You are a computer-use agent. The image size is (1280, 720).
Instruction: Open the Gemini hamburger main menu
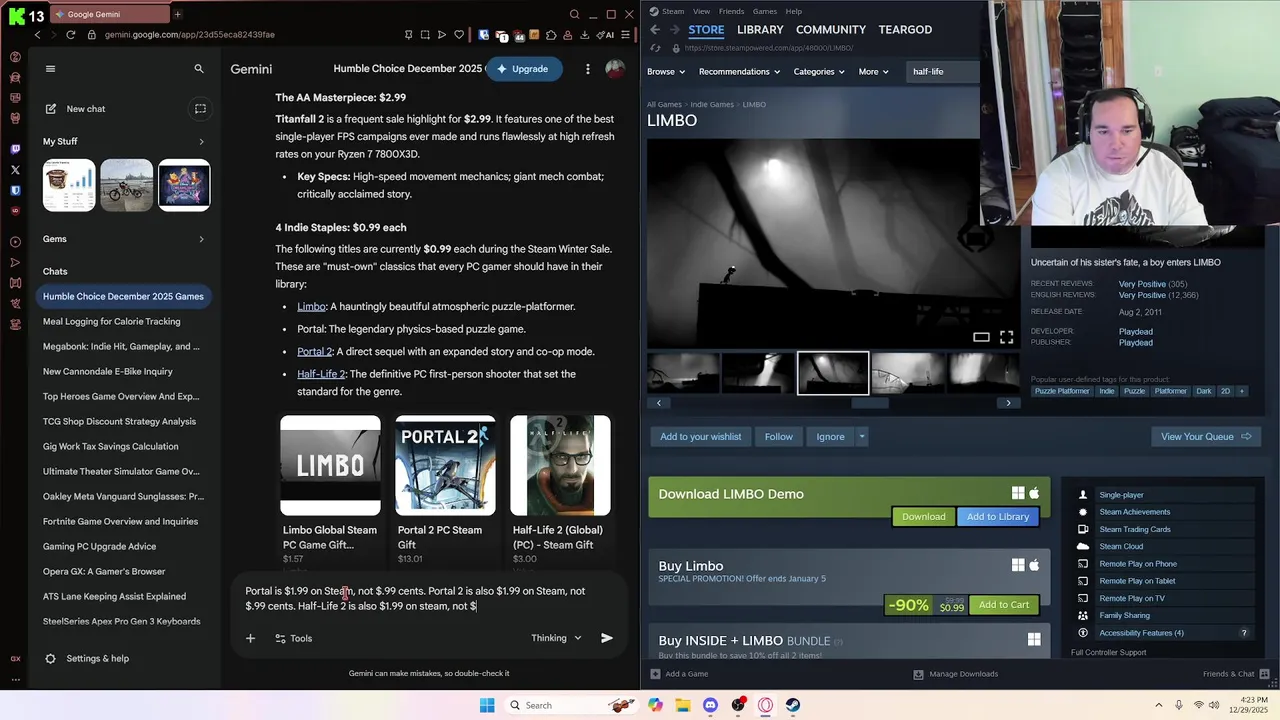point(51,69)
